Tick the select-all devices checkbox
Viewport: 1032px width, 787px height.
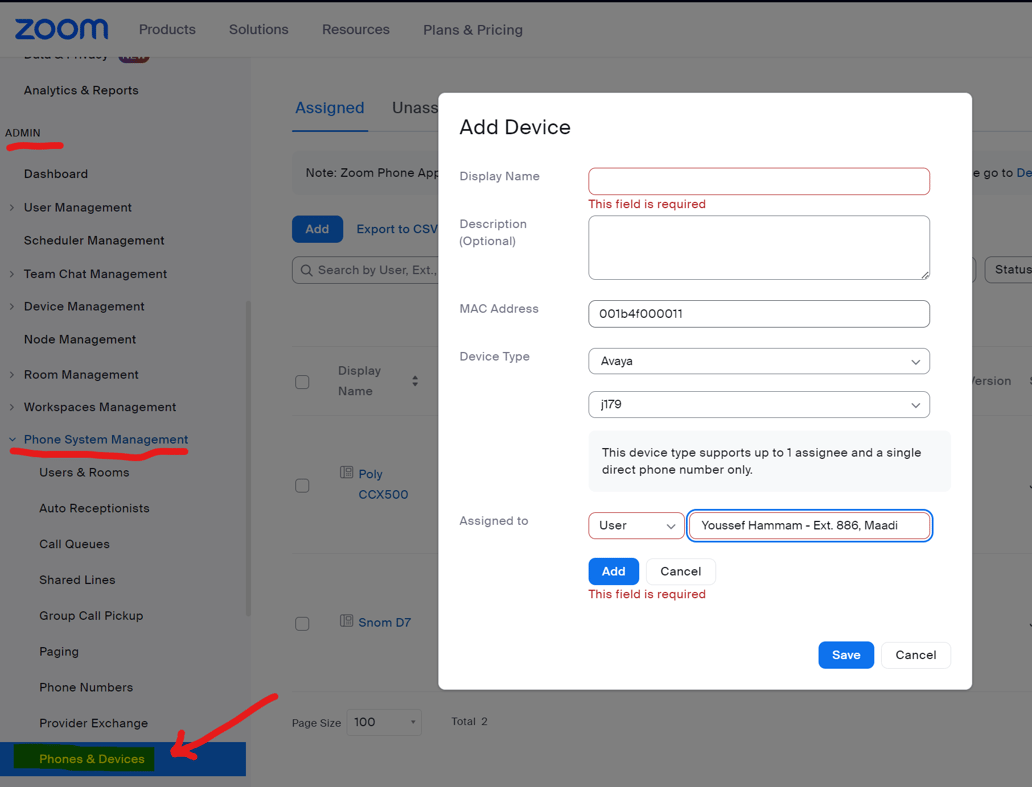click(302, 382)
